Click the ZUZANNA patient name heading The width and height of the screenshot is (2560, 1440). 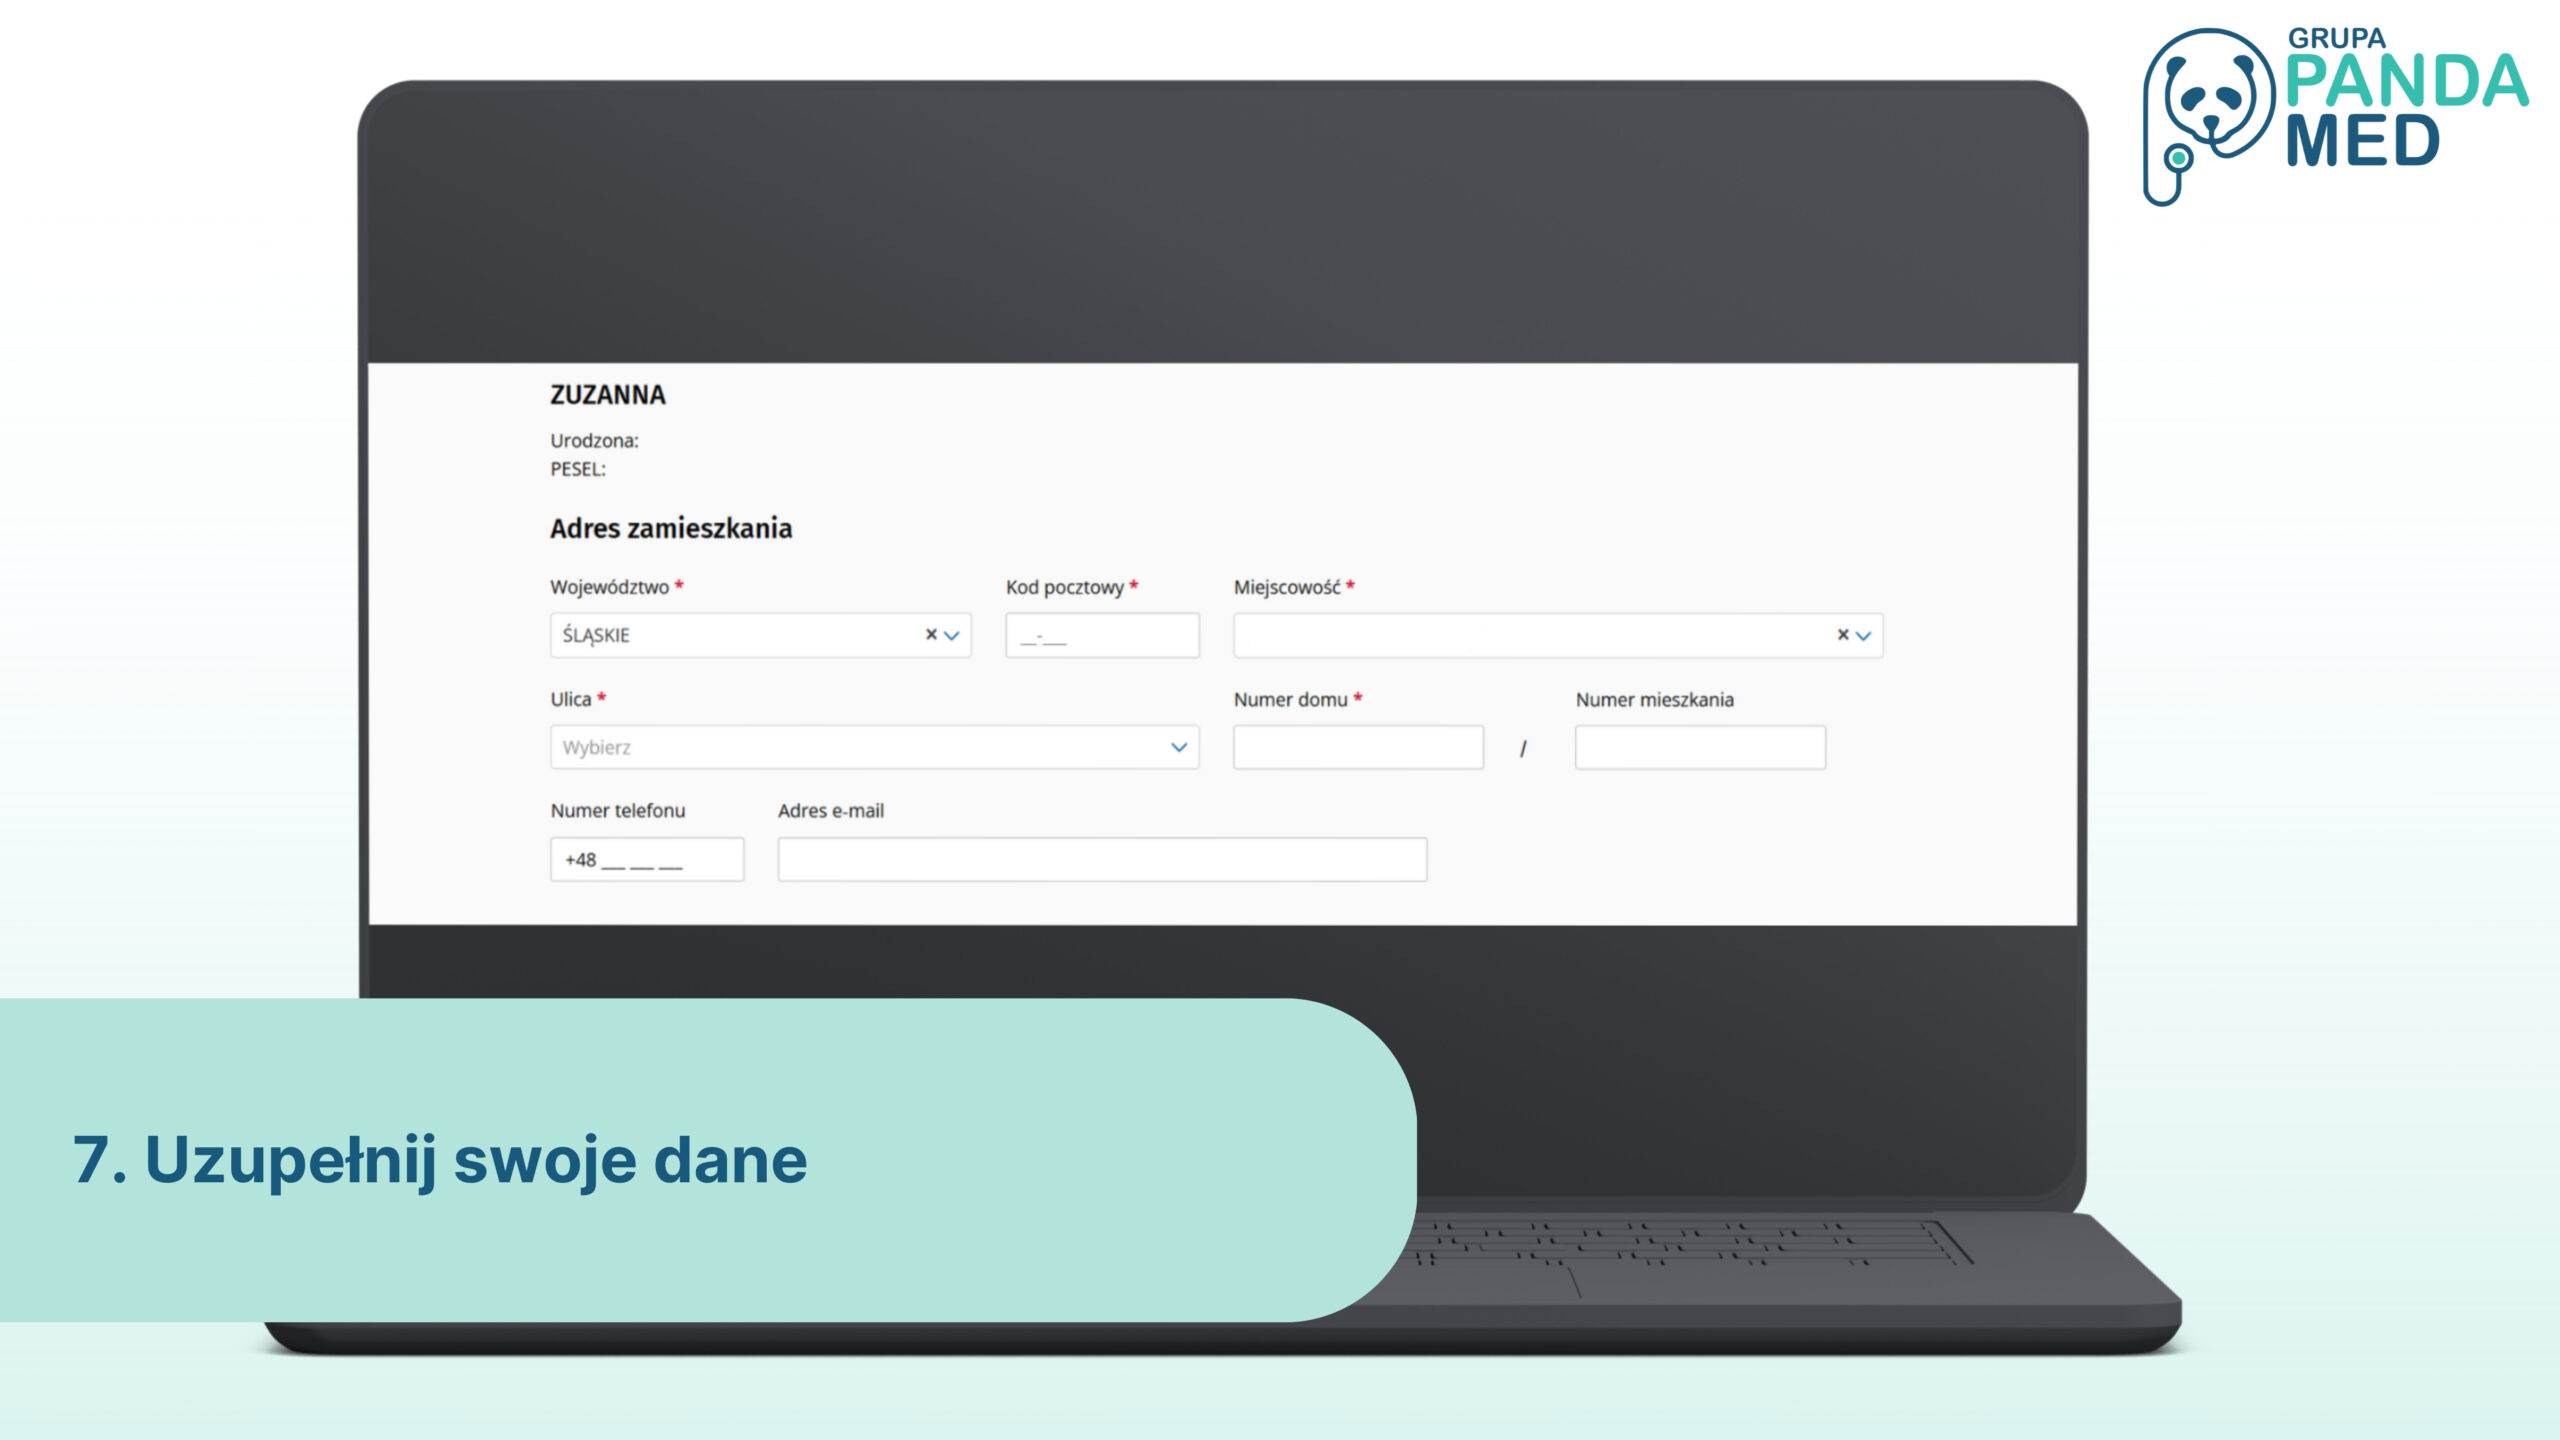click(607, 395)
